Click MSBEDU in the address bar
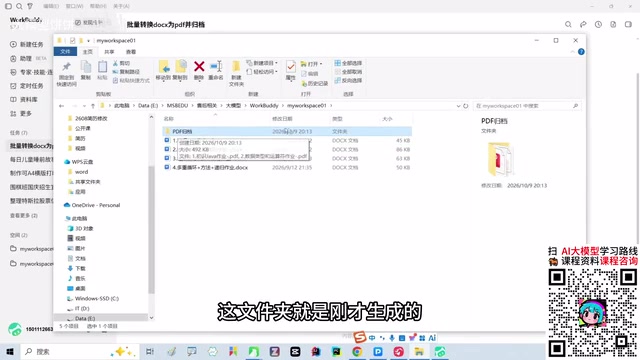Viewport: 640px width, 360px height. tap(177, 105)
